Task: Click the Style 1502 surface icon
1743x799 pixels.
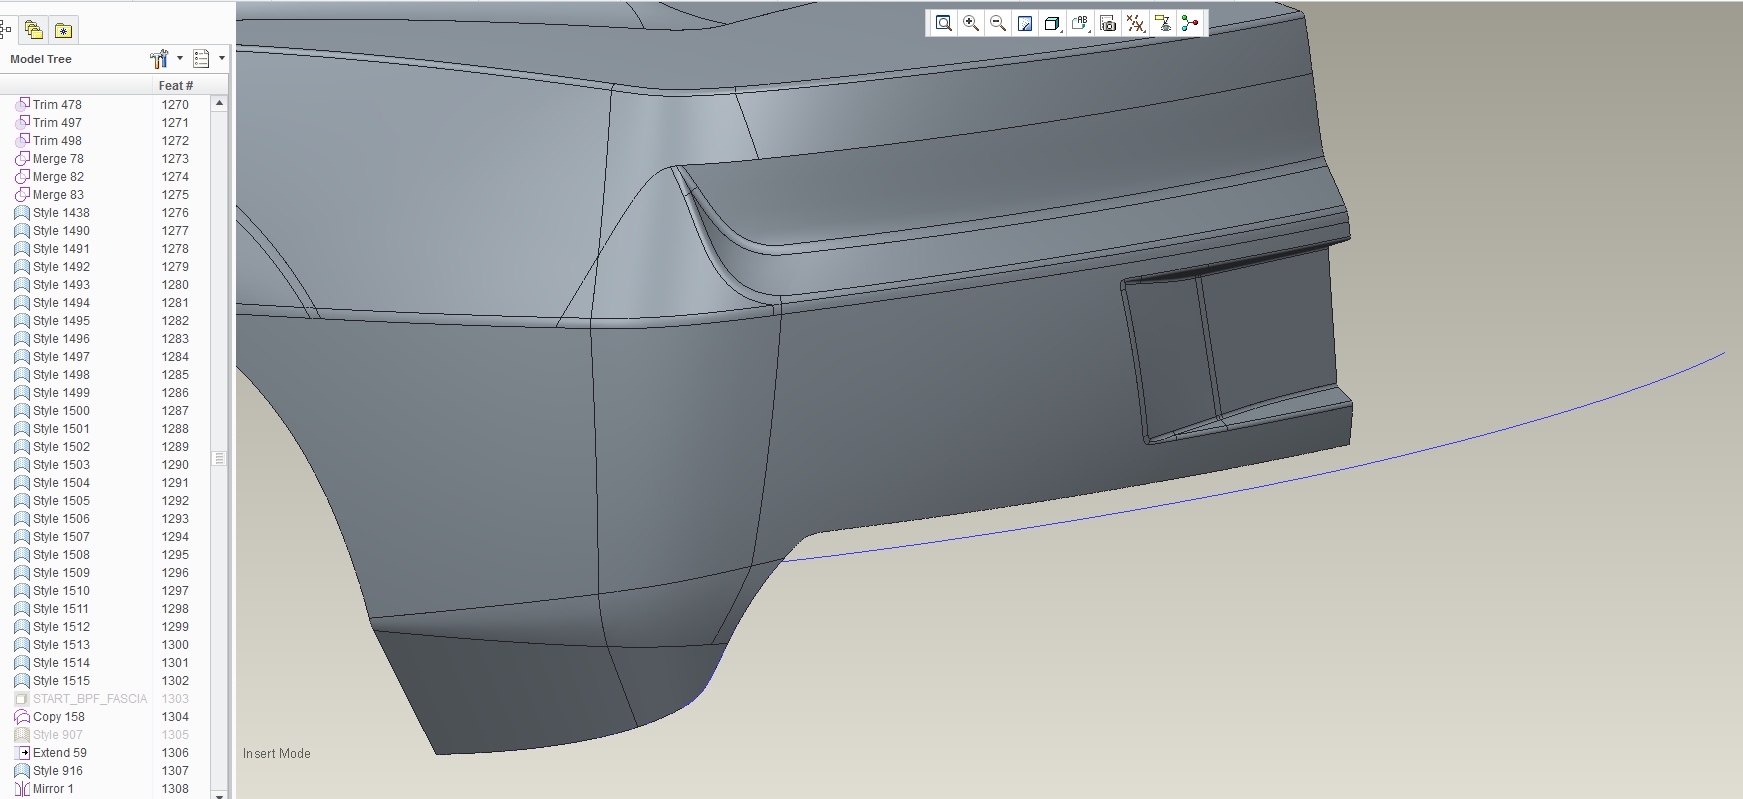Action: (22, 447)
